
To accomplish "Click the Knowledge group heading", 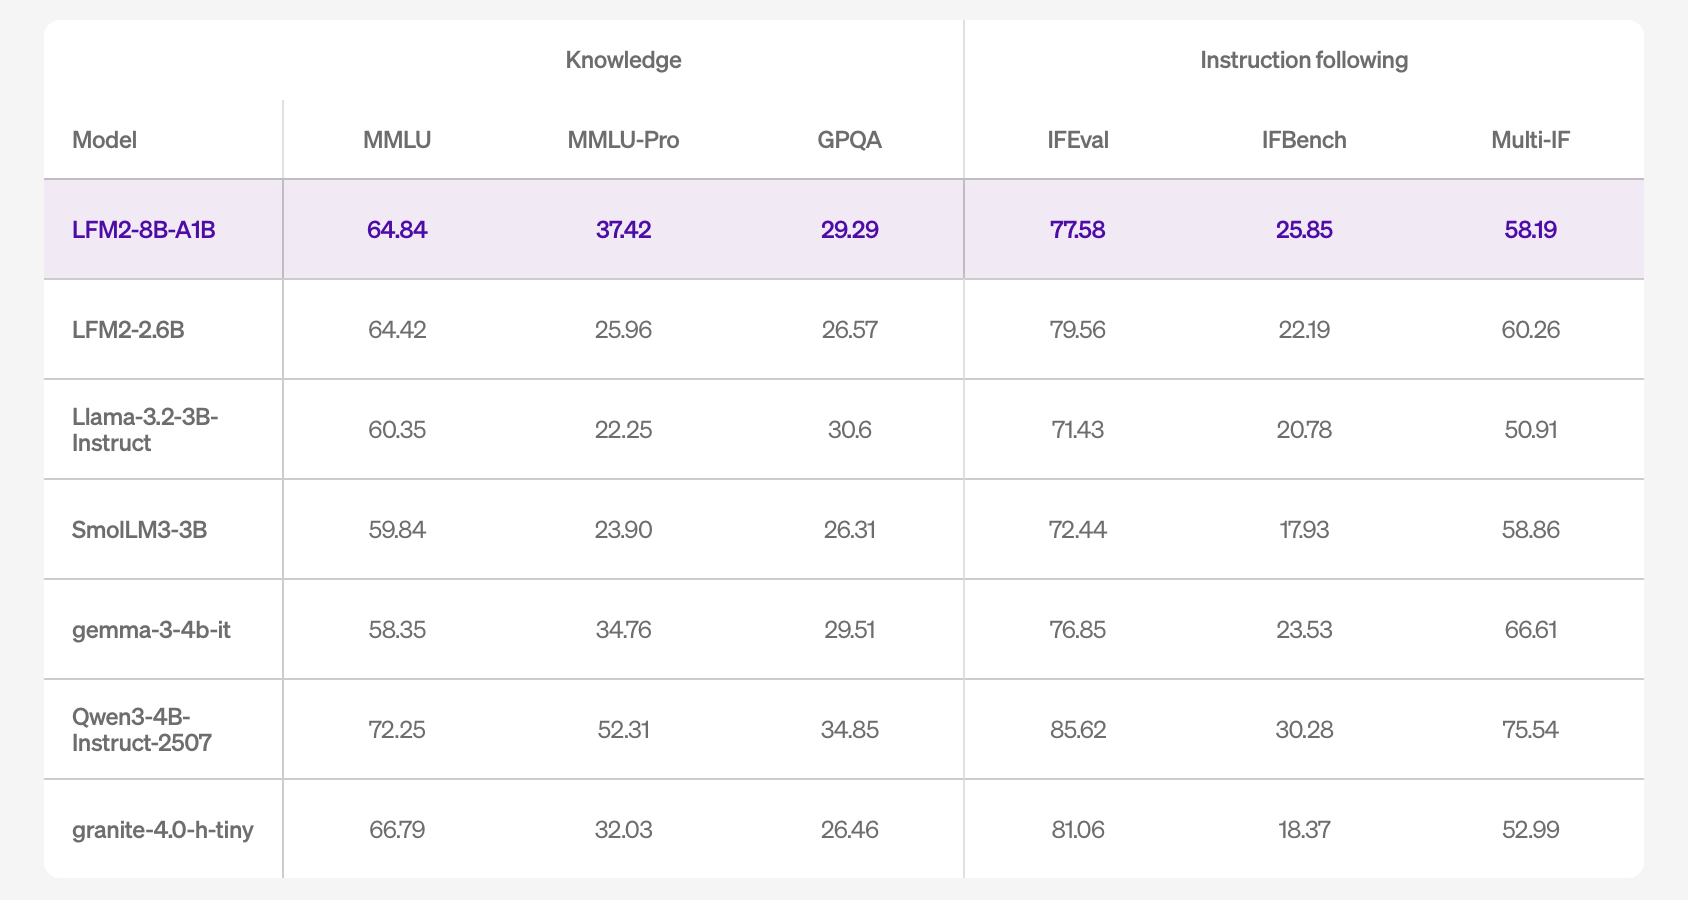I will click(623, 60).
